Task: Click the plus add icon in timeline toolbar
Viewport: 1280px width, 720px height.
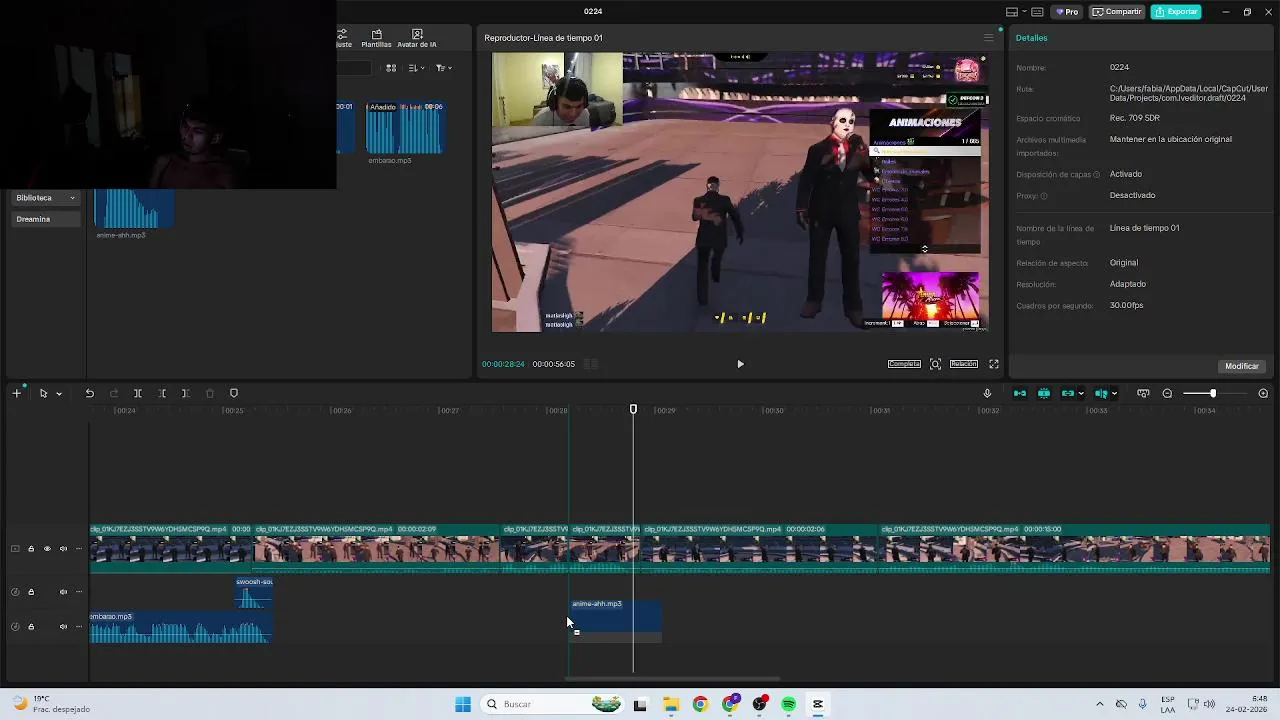Action: pyautogui.click(x=16, y=393)
